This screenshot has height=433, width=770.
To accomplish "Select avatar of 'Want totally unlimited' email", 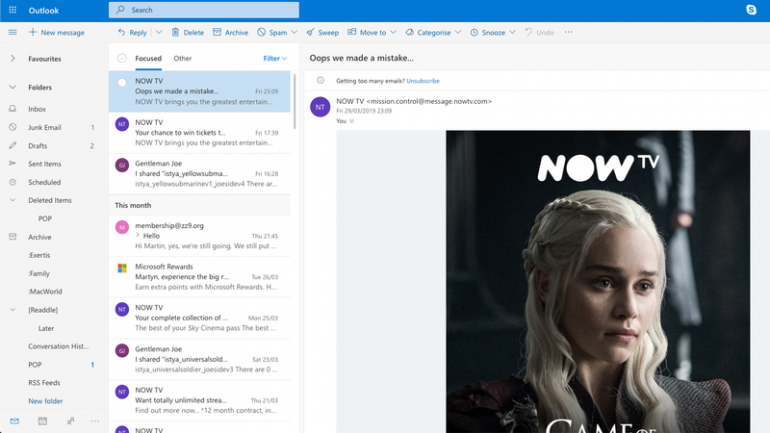I will point(122,392).
